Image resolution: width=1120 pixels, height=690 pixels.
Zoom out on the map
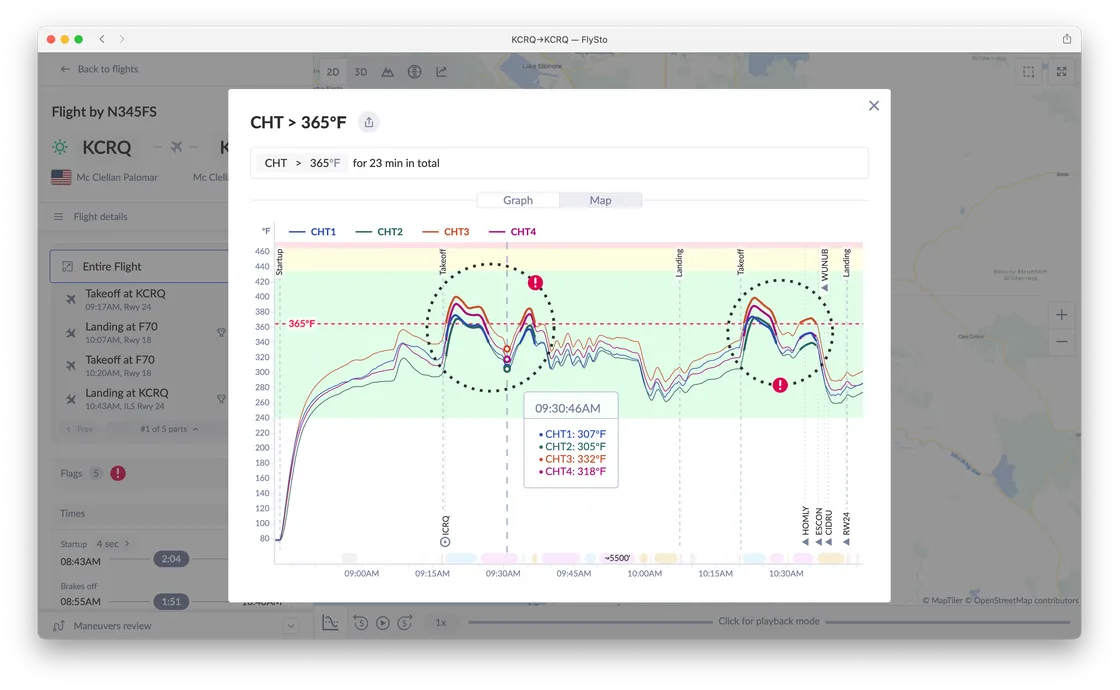[x=1061, y=341]
